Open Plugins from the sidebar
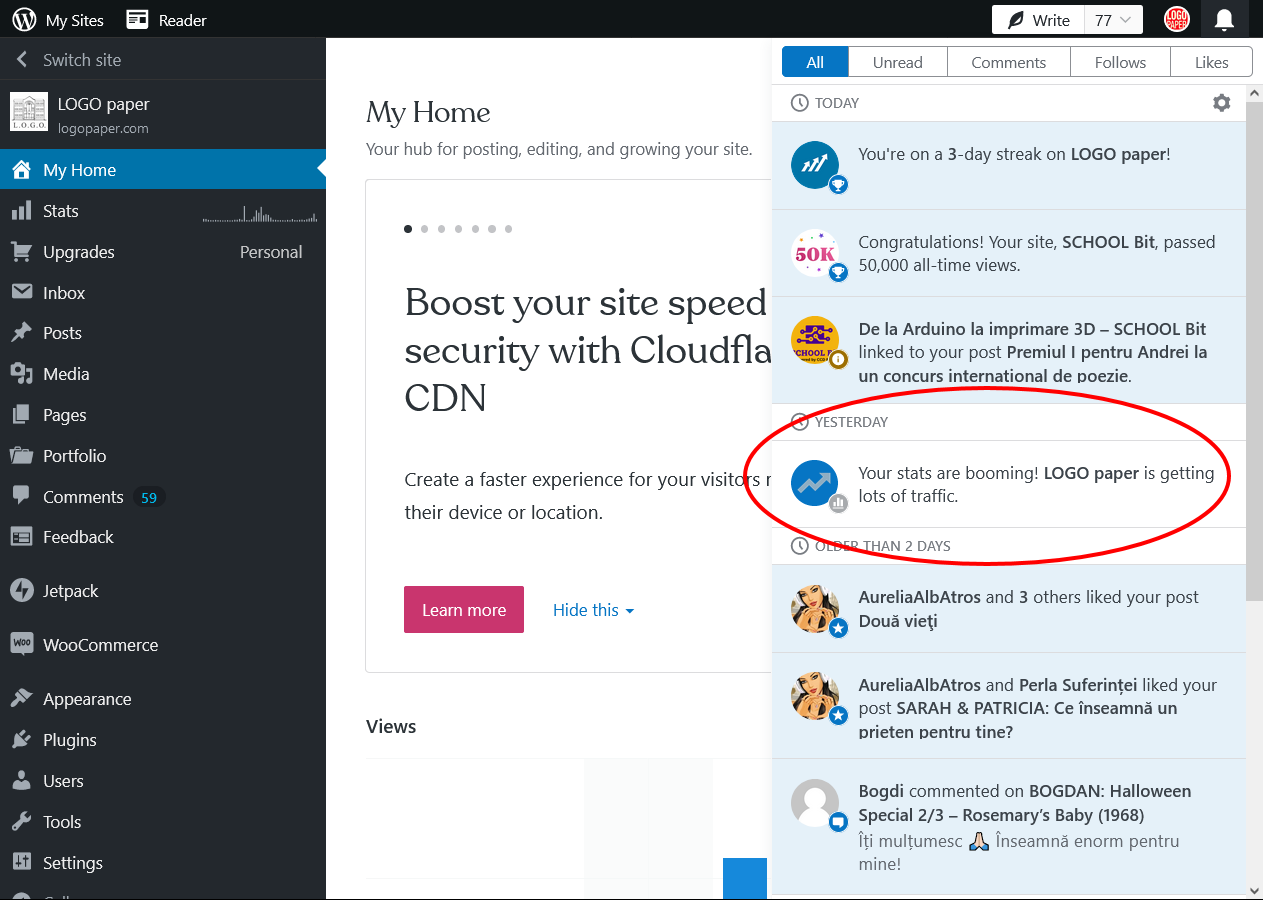Screen dimensions: 1263x900 (x=69, y=740)
